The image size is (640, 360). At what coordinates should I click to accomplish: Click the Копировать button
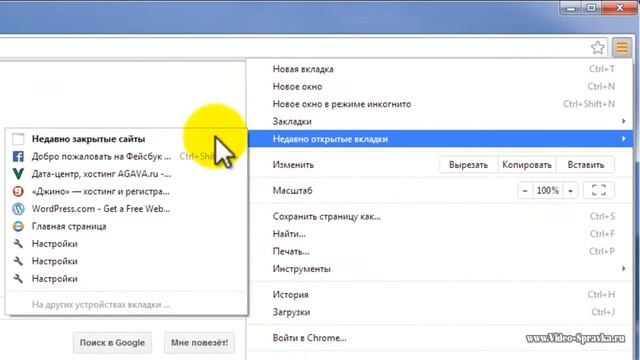[x=527, y=165]
